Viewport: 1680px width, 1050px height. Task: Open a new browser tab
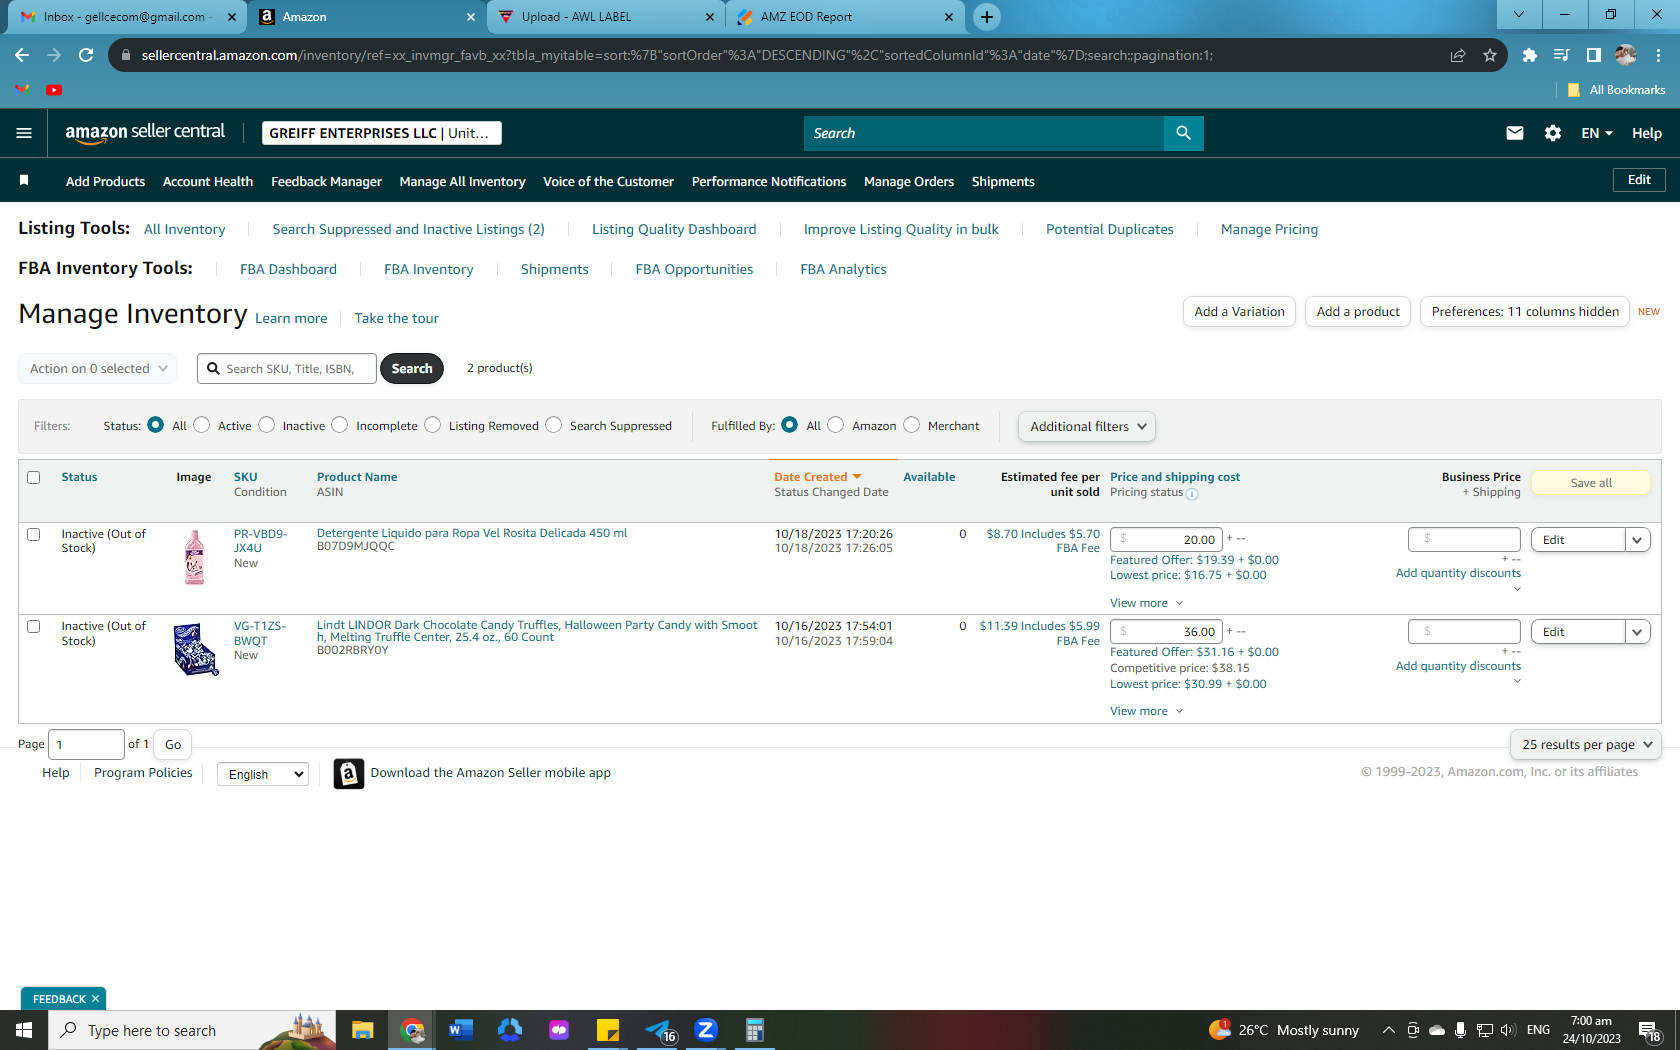click(987, 17)
